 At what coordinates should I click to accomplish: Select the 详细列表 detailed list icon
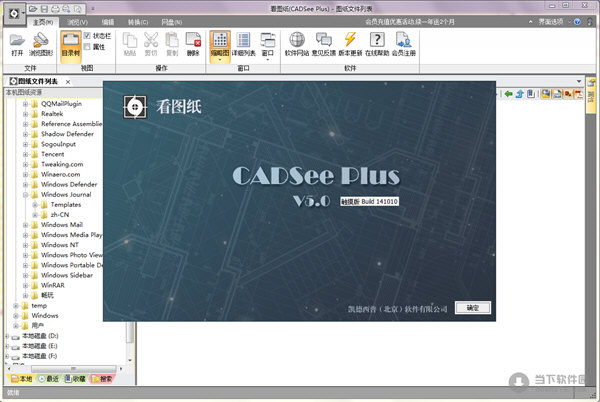coord(243,44)
